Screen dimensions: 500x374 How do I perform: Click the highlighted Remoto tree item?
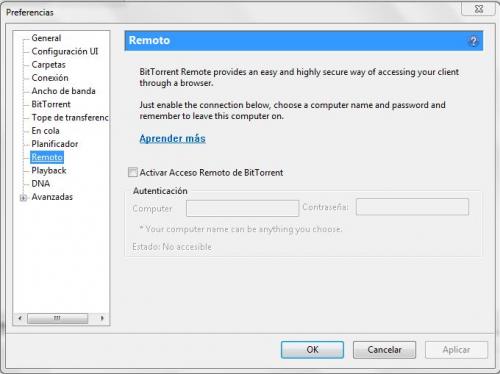click(47, 157)
